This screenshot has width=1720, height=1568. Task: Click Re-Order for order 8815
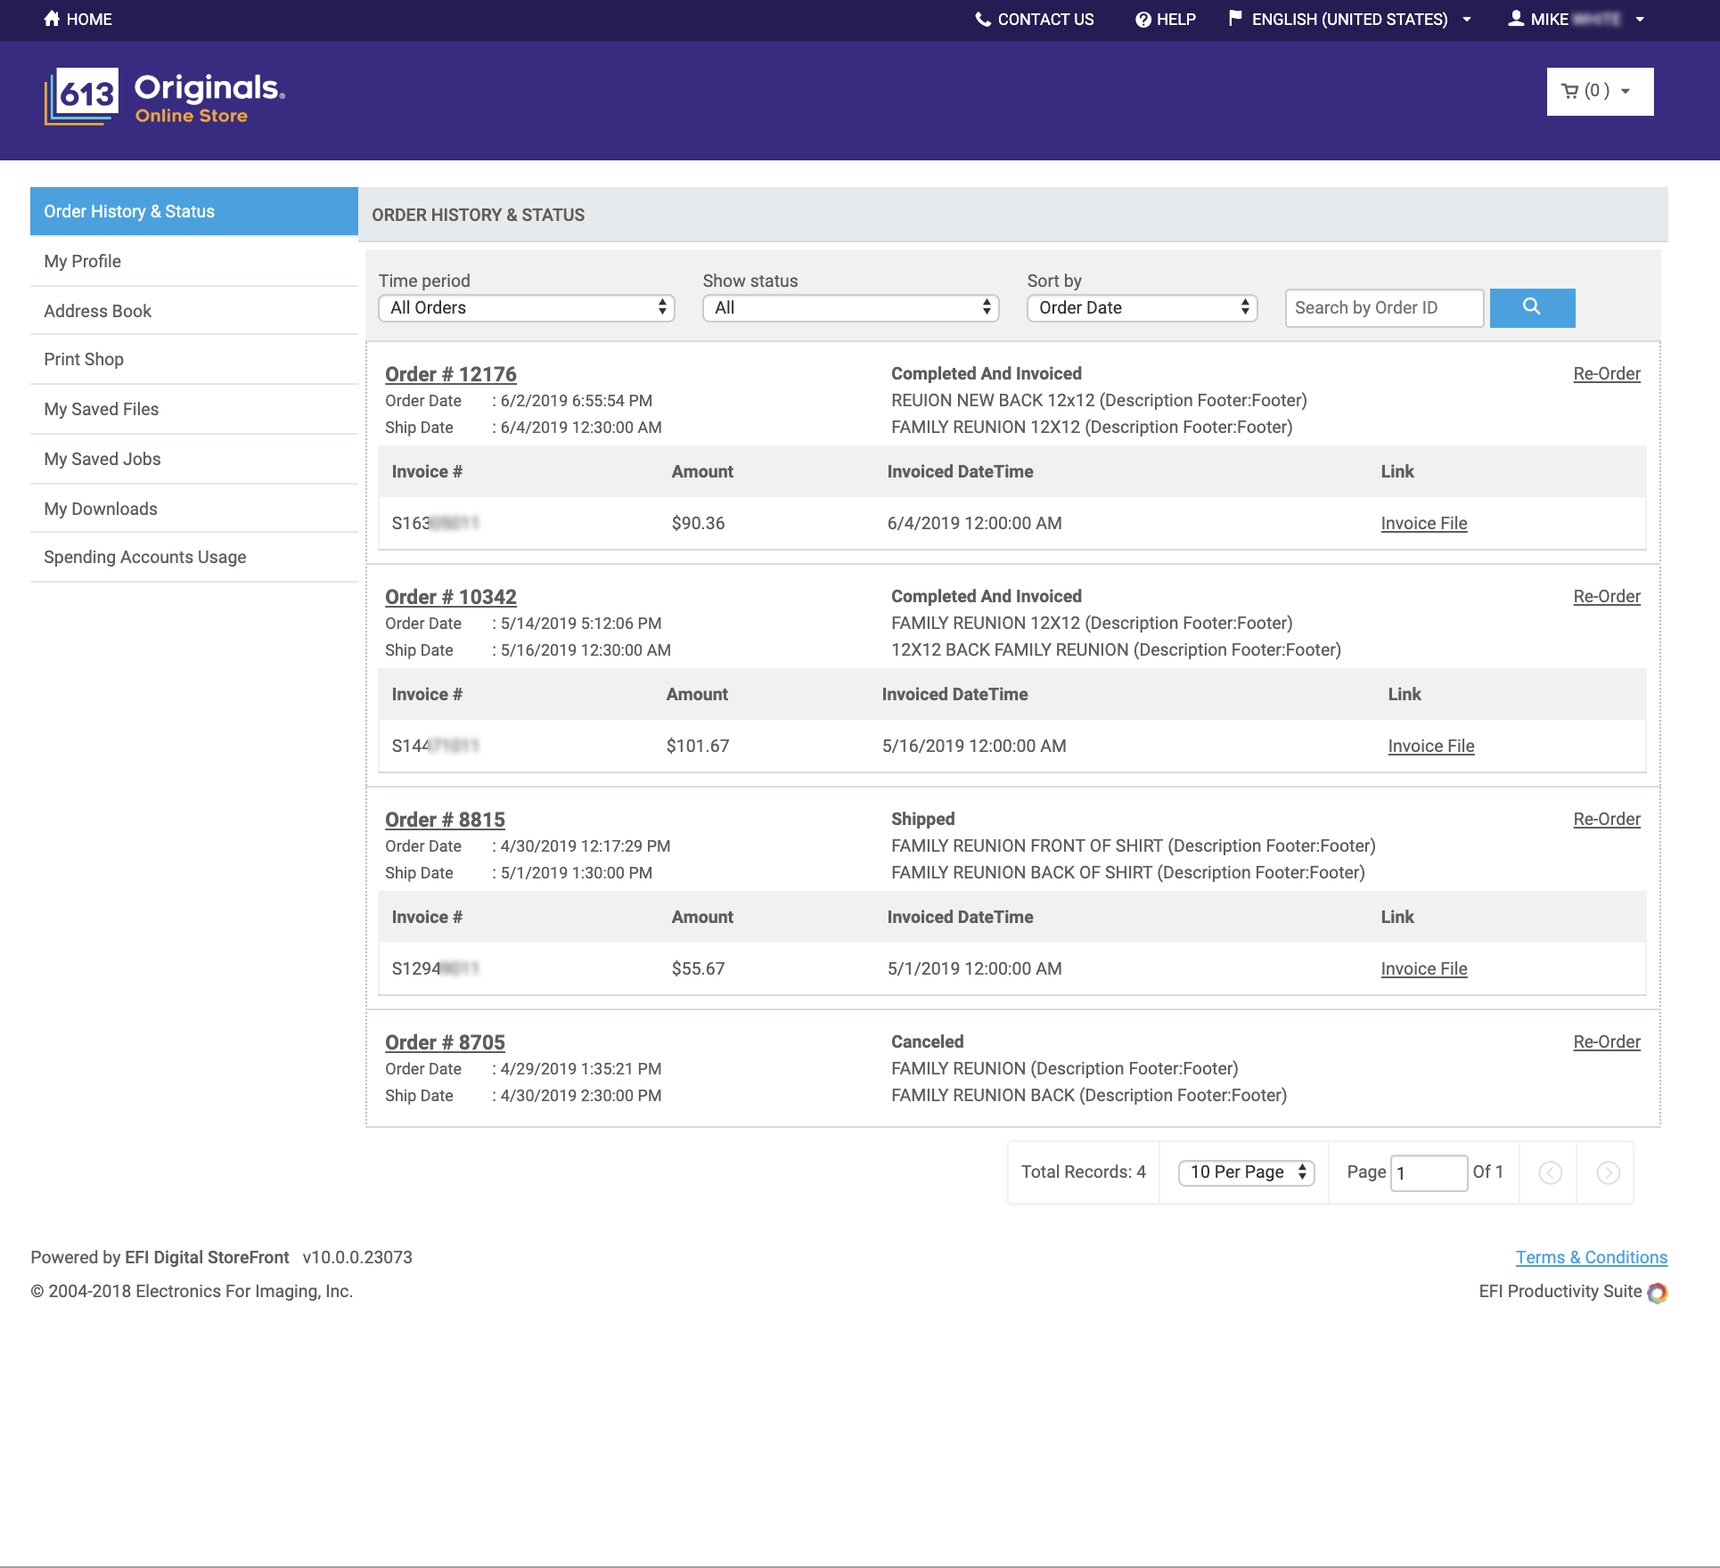click(x=1606, y=819)
